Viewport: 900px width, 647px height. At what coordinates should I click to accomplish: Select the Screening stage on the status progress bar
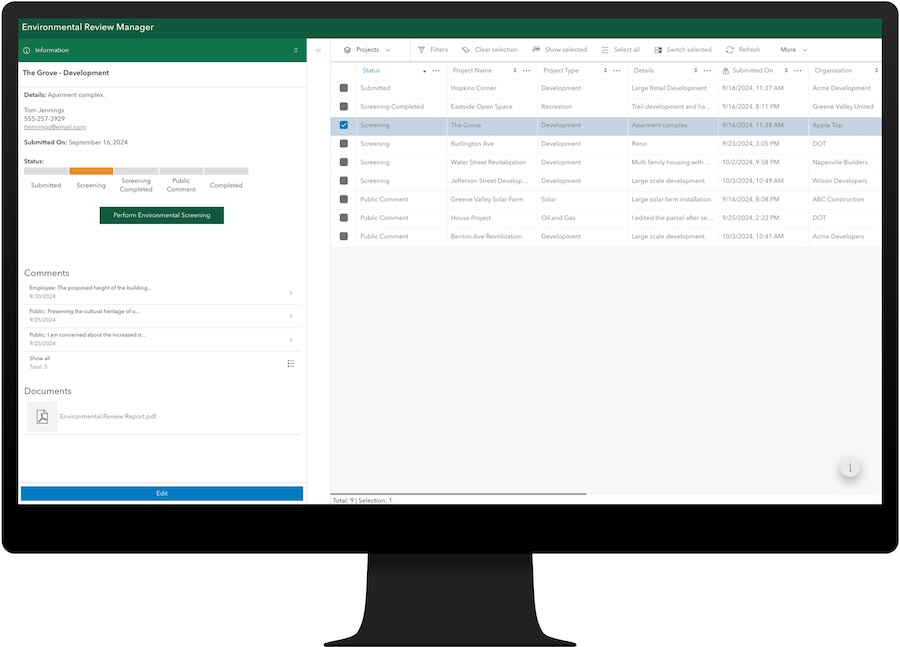(x=91, y=172)
